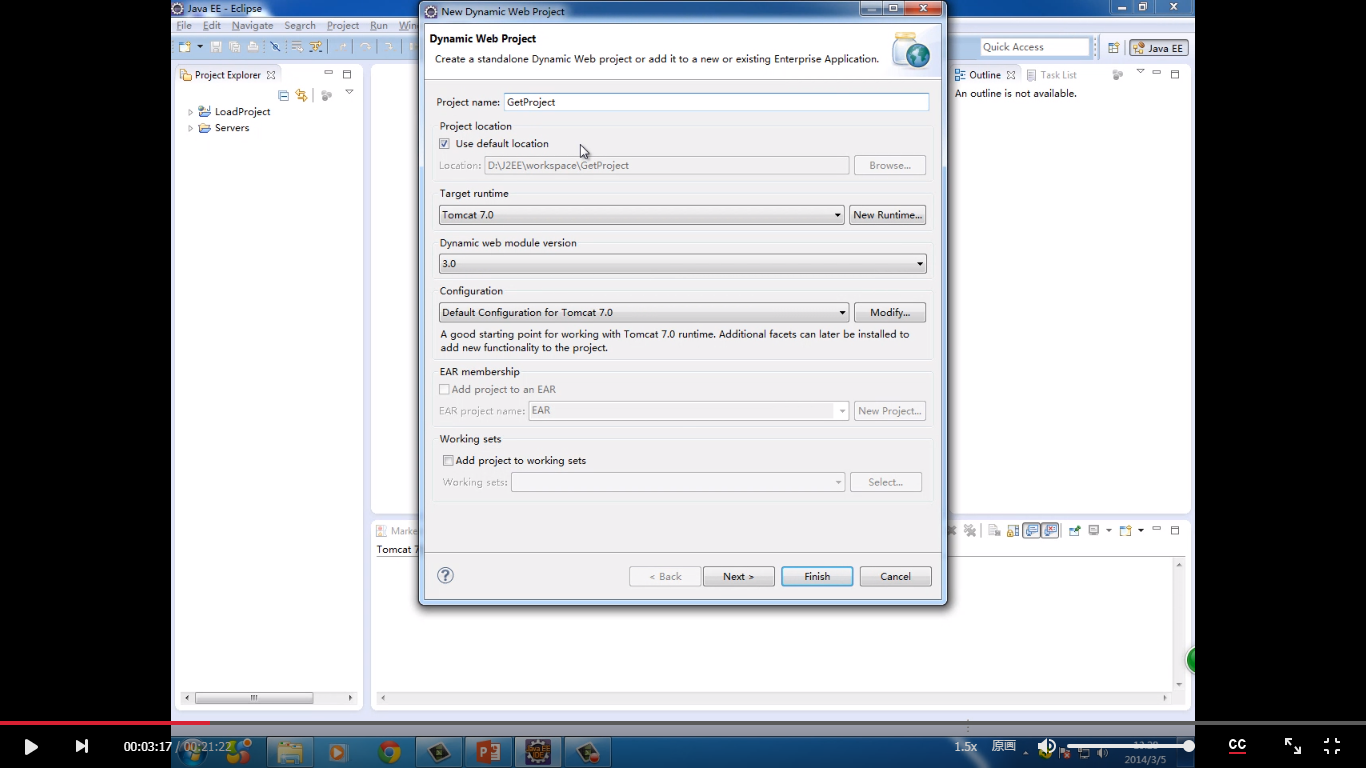Click the help question mark icon in dialog
The width and height of the screenshot is (1366, 768).
tap(446, 575)
